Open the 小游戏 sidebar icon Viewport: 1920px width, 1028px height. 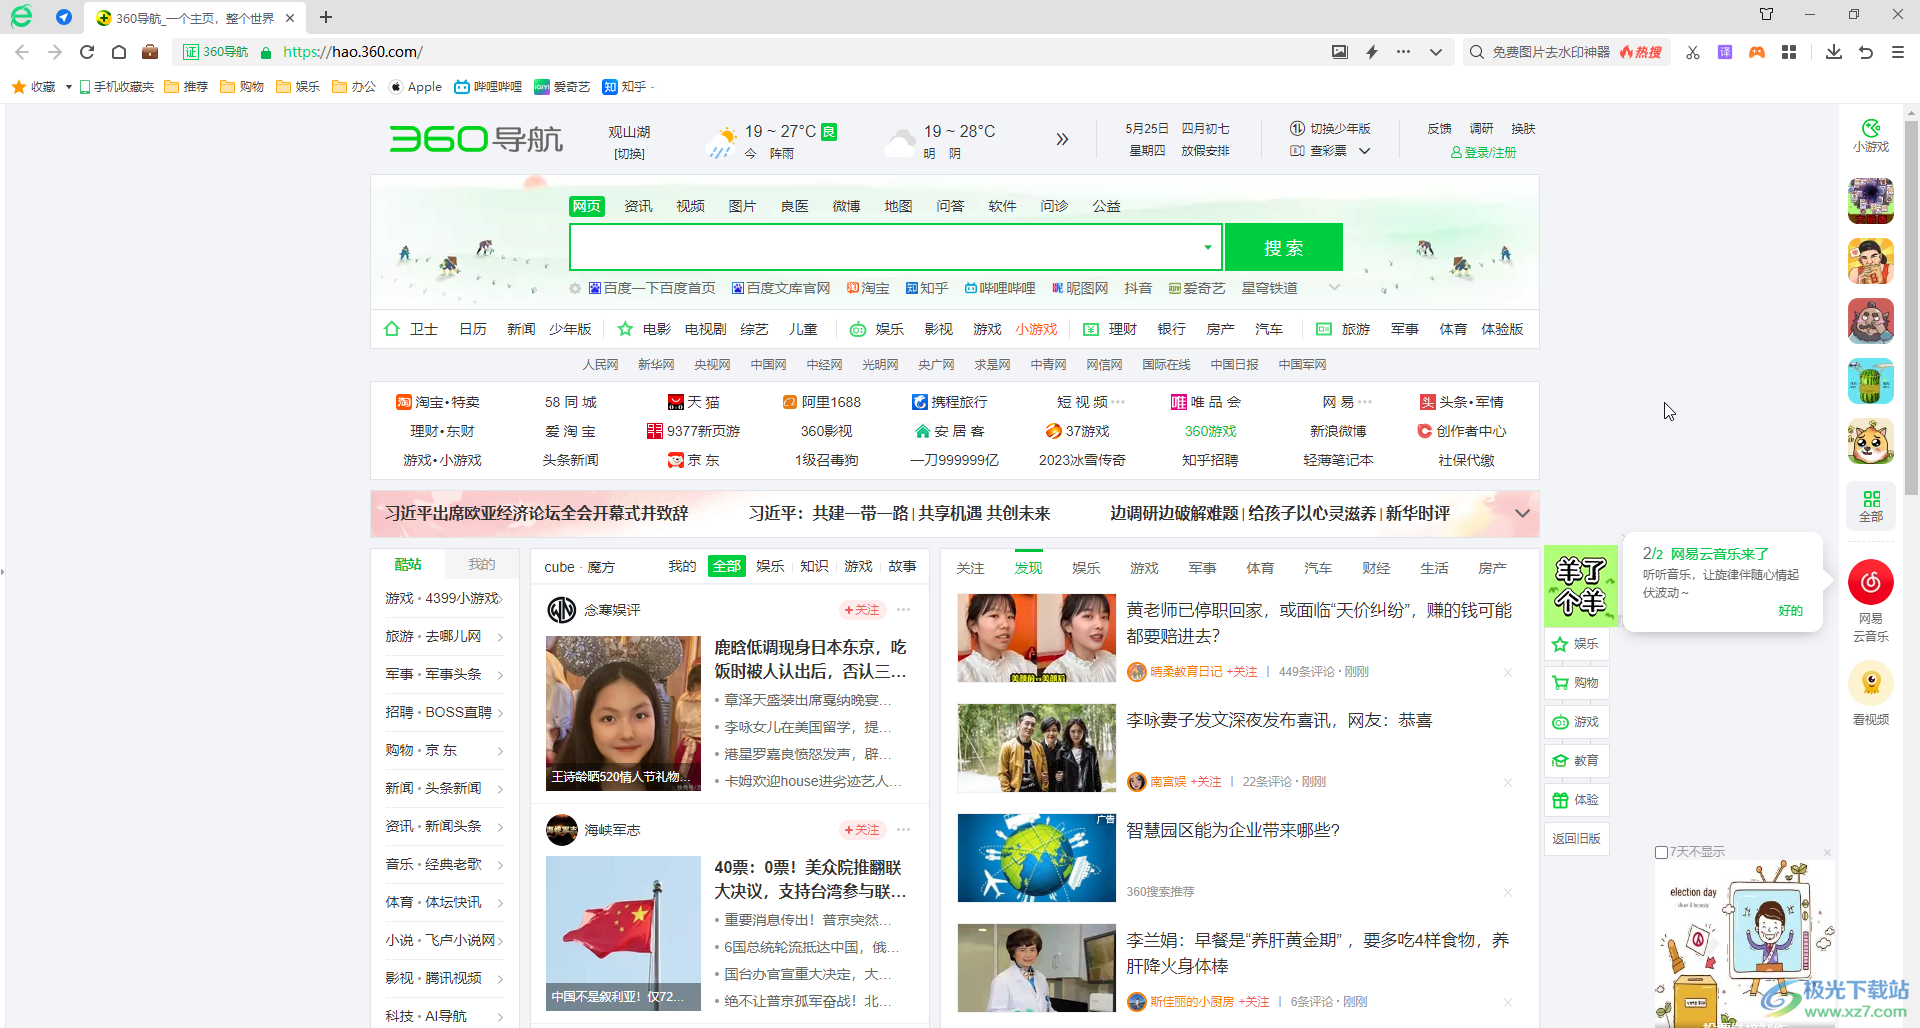(x=1871, y=135)
